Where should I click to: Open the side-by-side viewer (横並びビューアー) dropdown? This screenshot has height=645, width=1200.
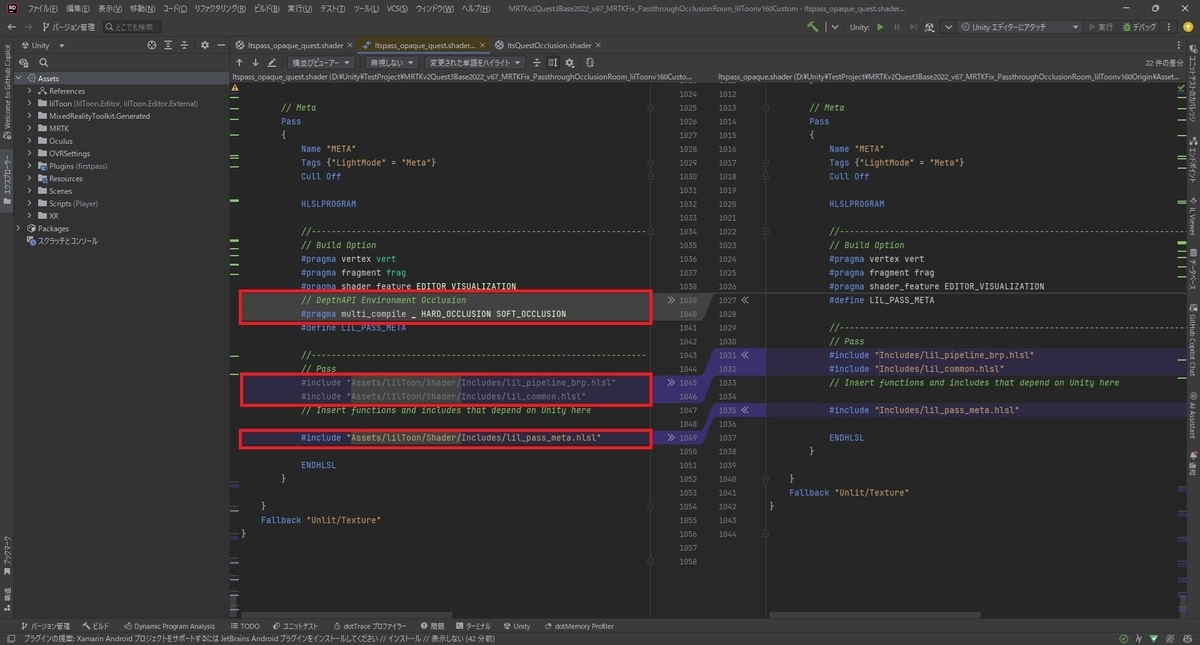pos(321,62)
